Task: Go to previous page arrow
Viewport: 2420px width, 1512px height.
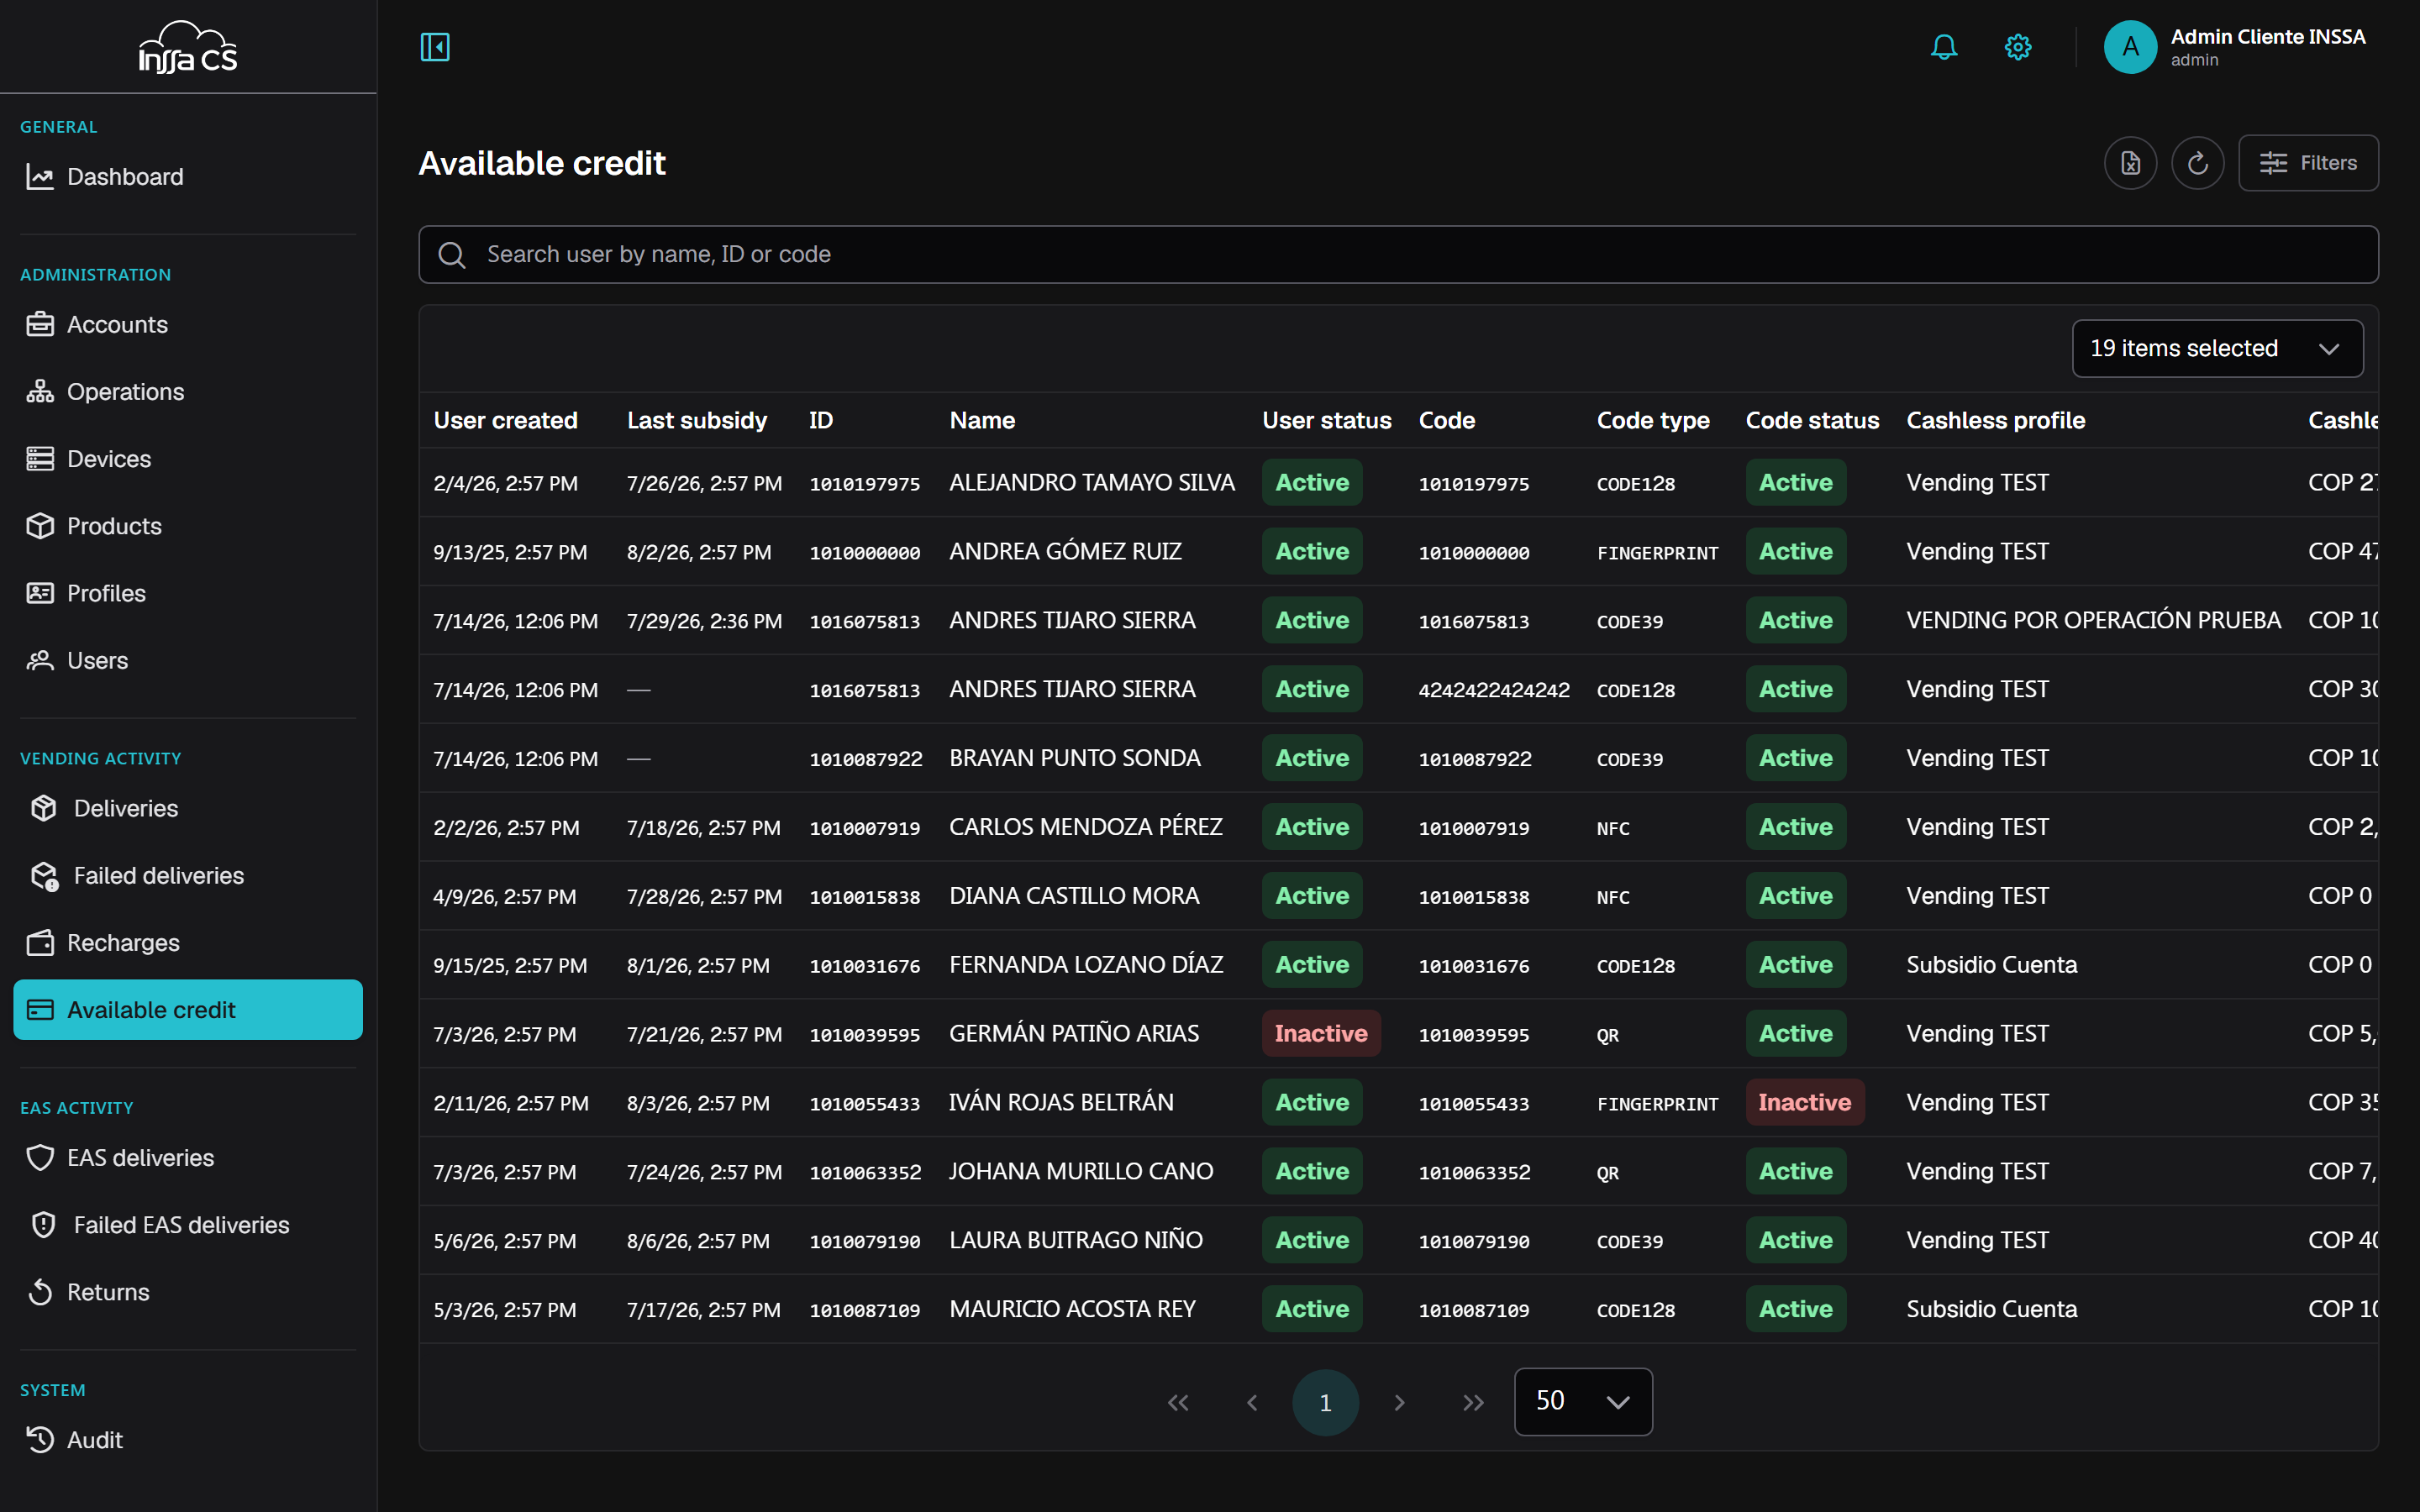Action: coord(1252,1403)
